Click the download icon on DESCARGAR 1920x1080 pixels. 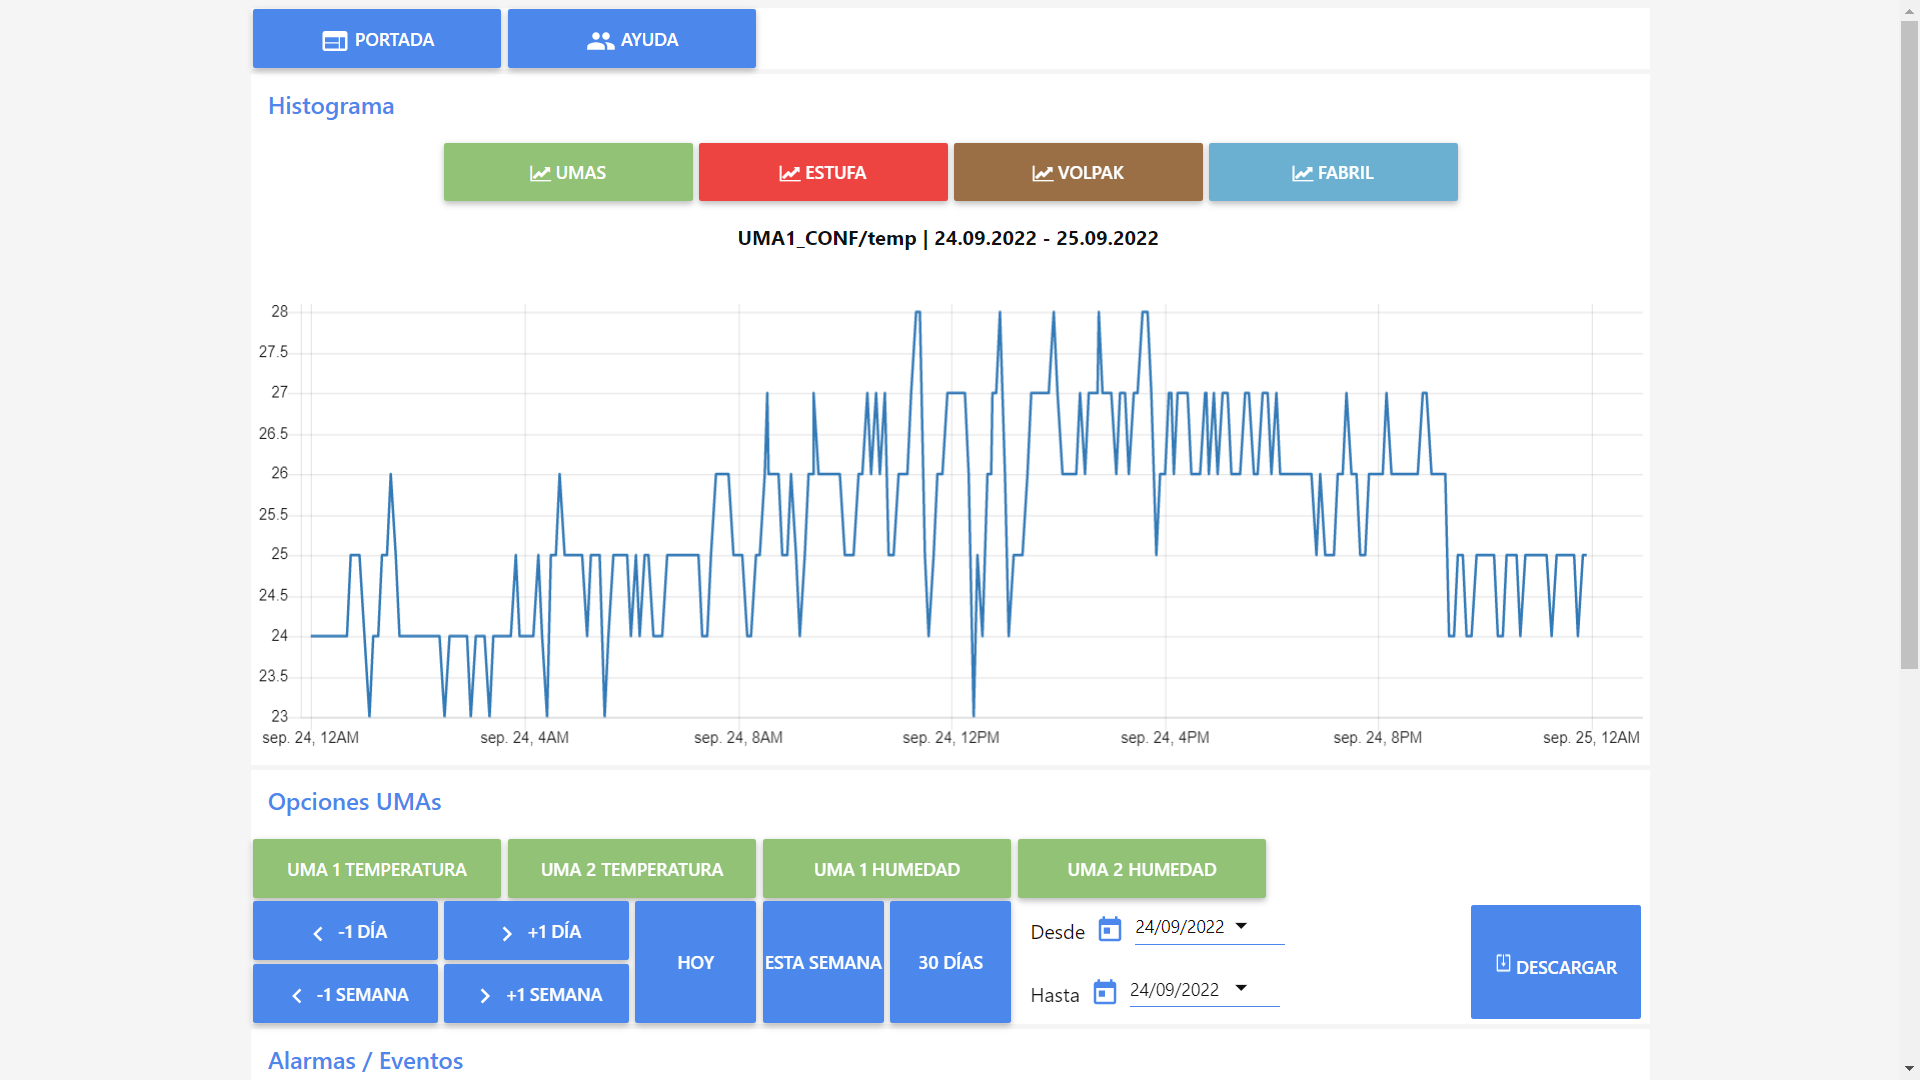(1503, 963)
